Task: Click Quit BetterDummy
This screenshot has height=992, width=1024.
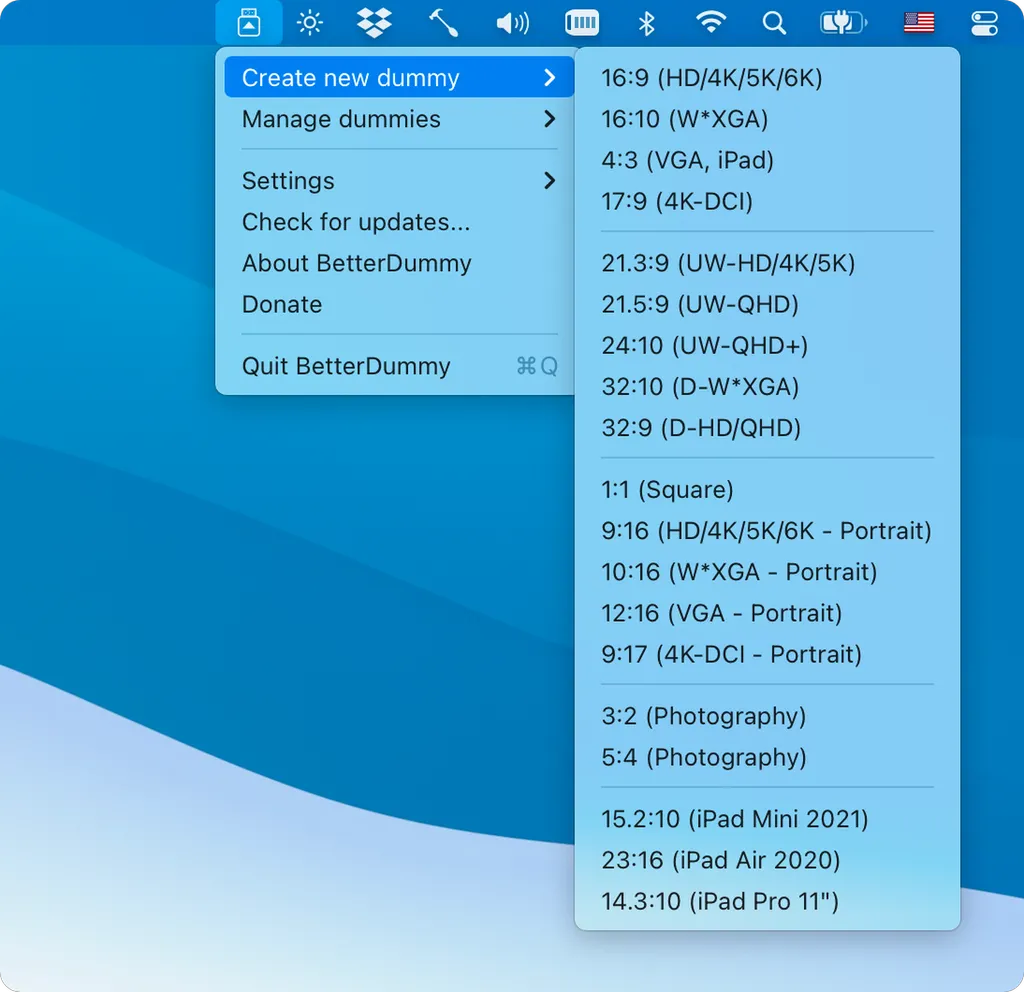Action: tap(346, 366)
